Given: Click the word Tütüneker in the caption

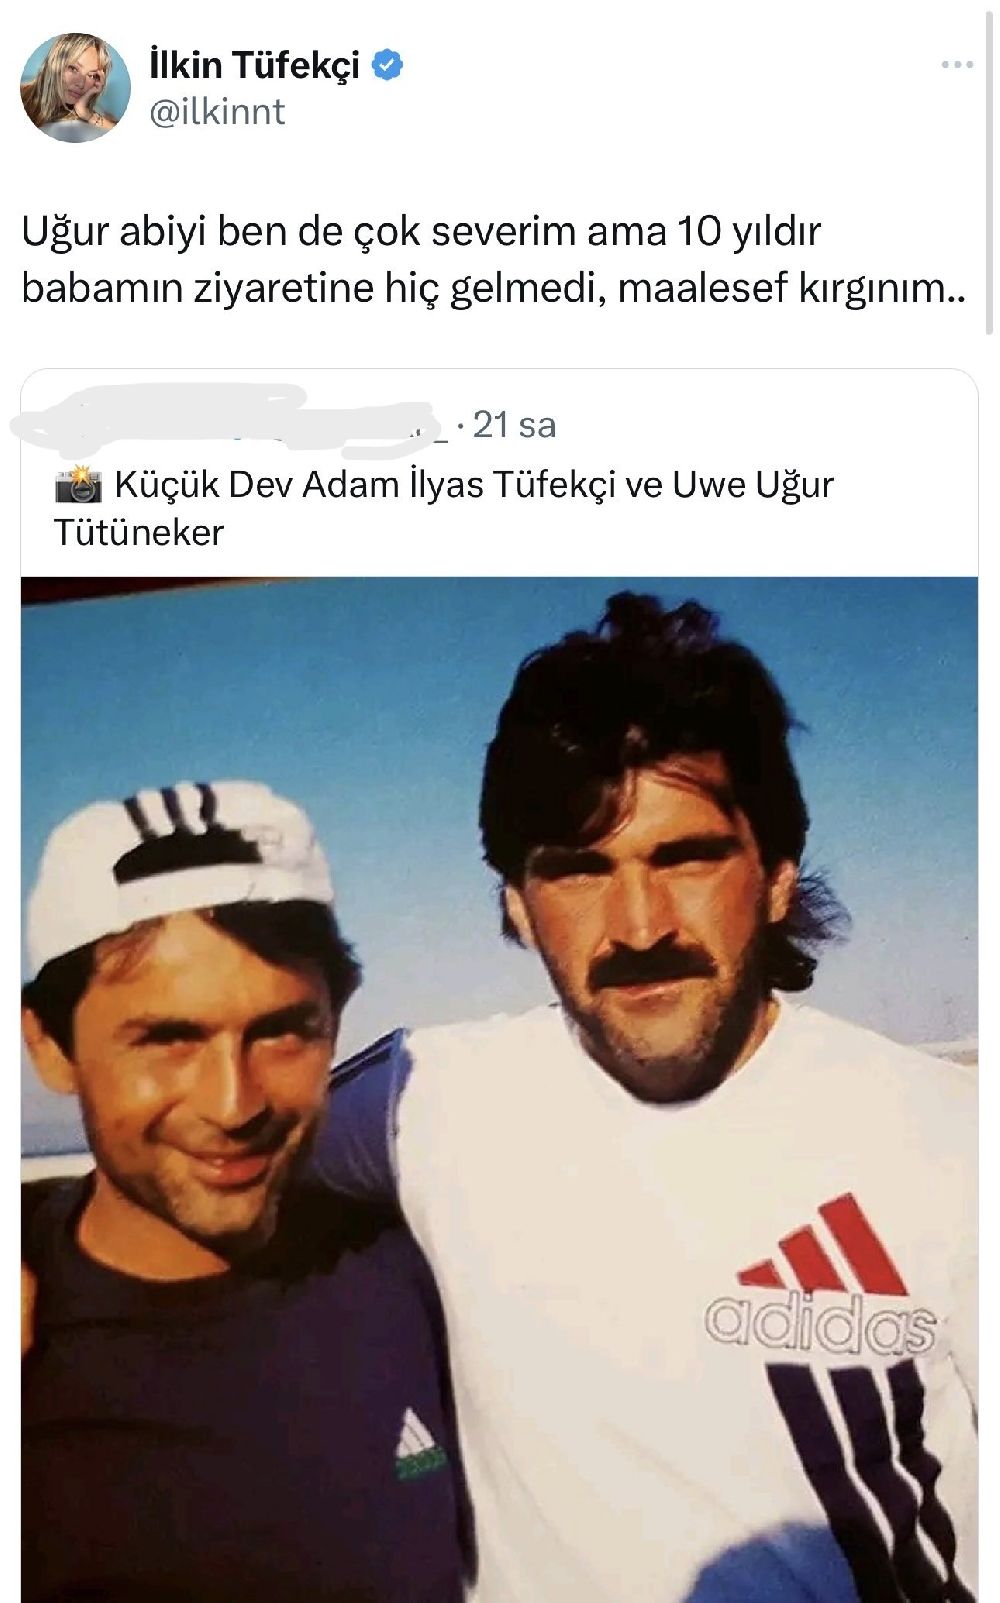Looking at the screenshot, I should click(x=139, y=532).
